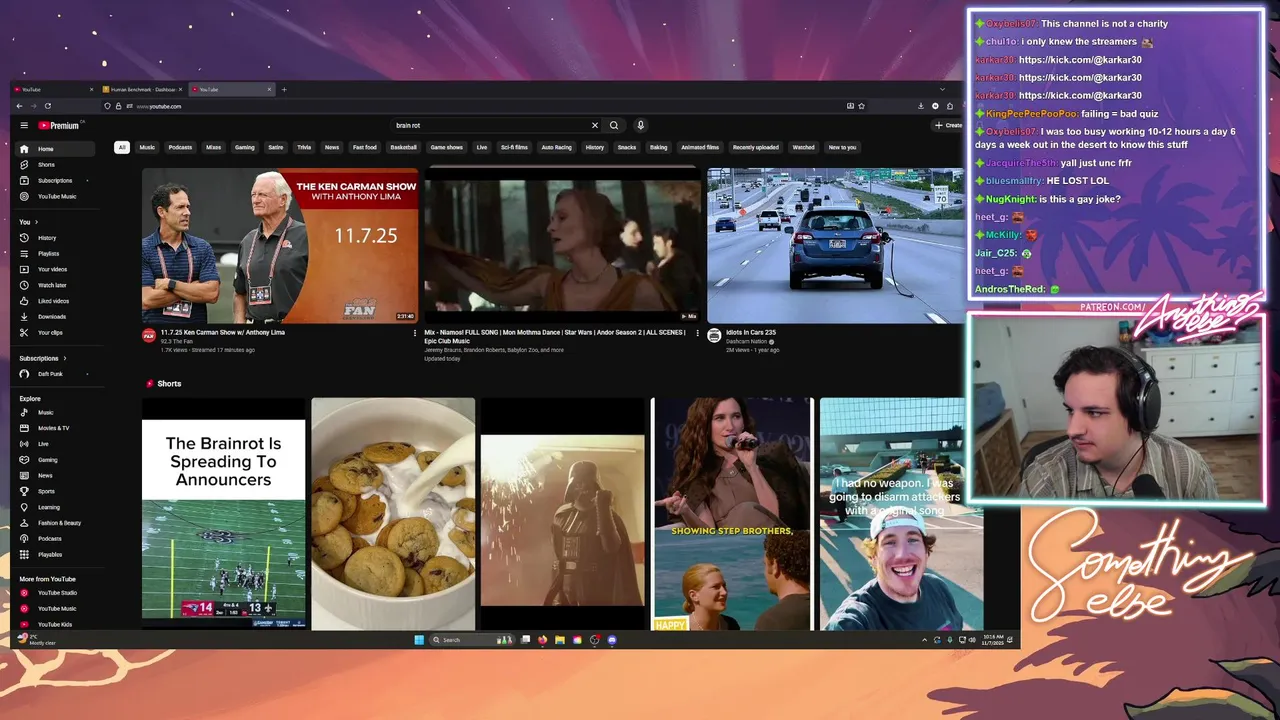
Task: Select the All filter chip
Action: click(x=122, y=147)
